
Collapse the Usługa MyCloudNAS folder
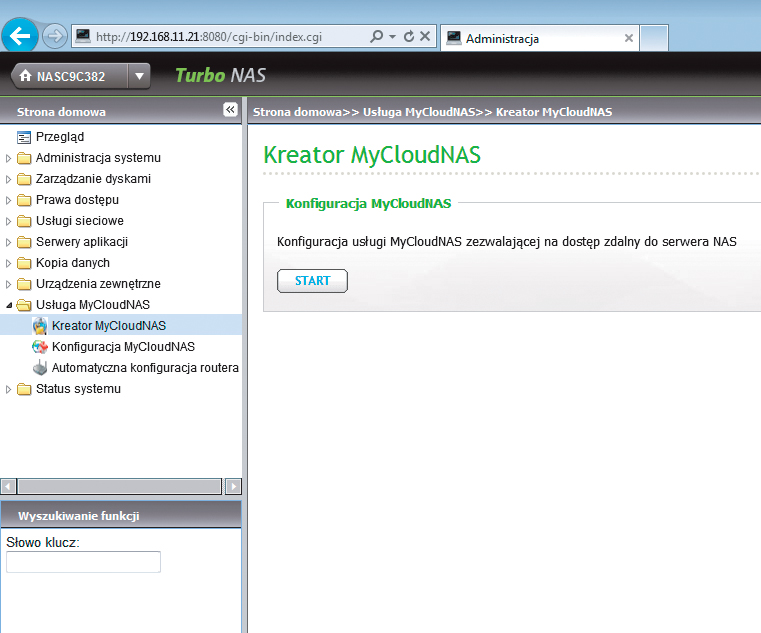(10, 305)
